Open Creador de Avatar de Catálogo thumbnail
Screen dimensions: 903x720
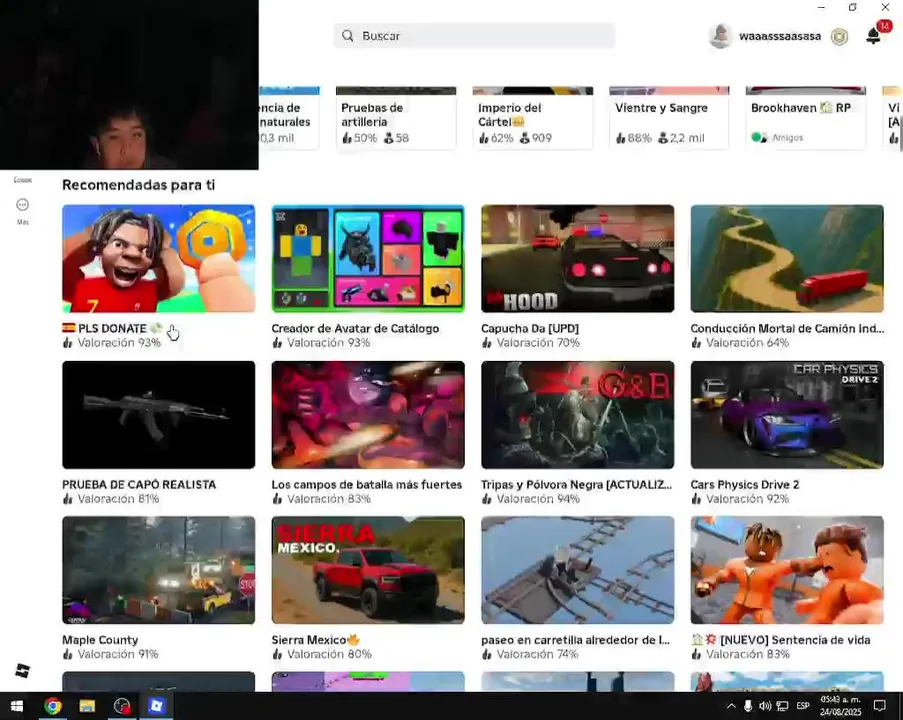368,259
